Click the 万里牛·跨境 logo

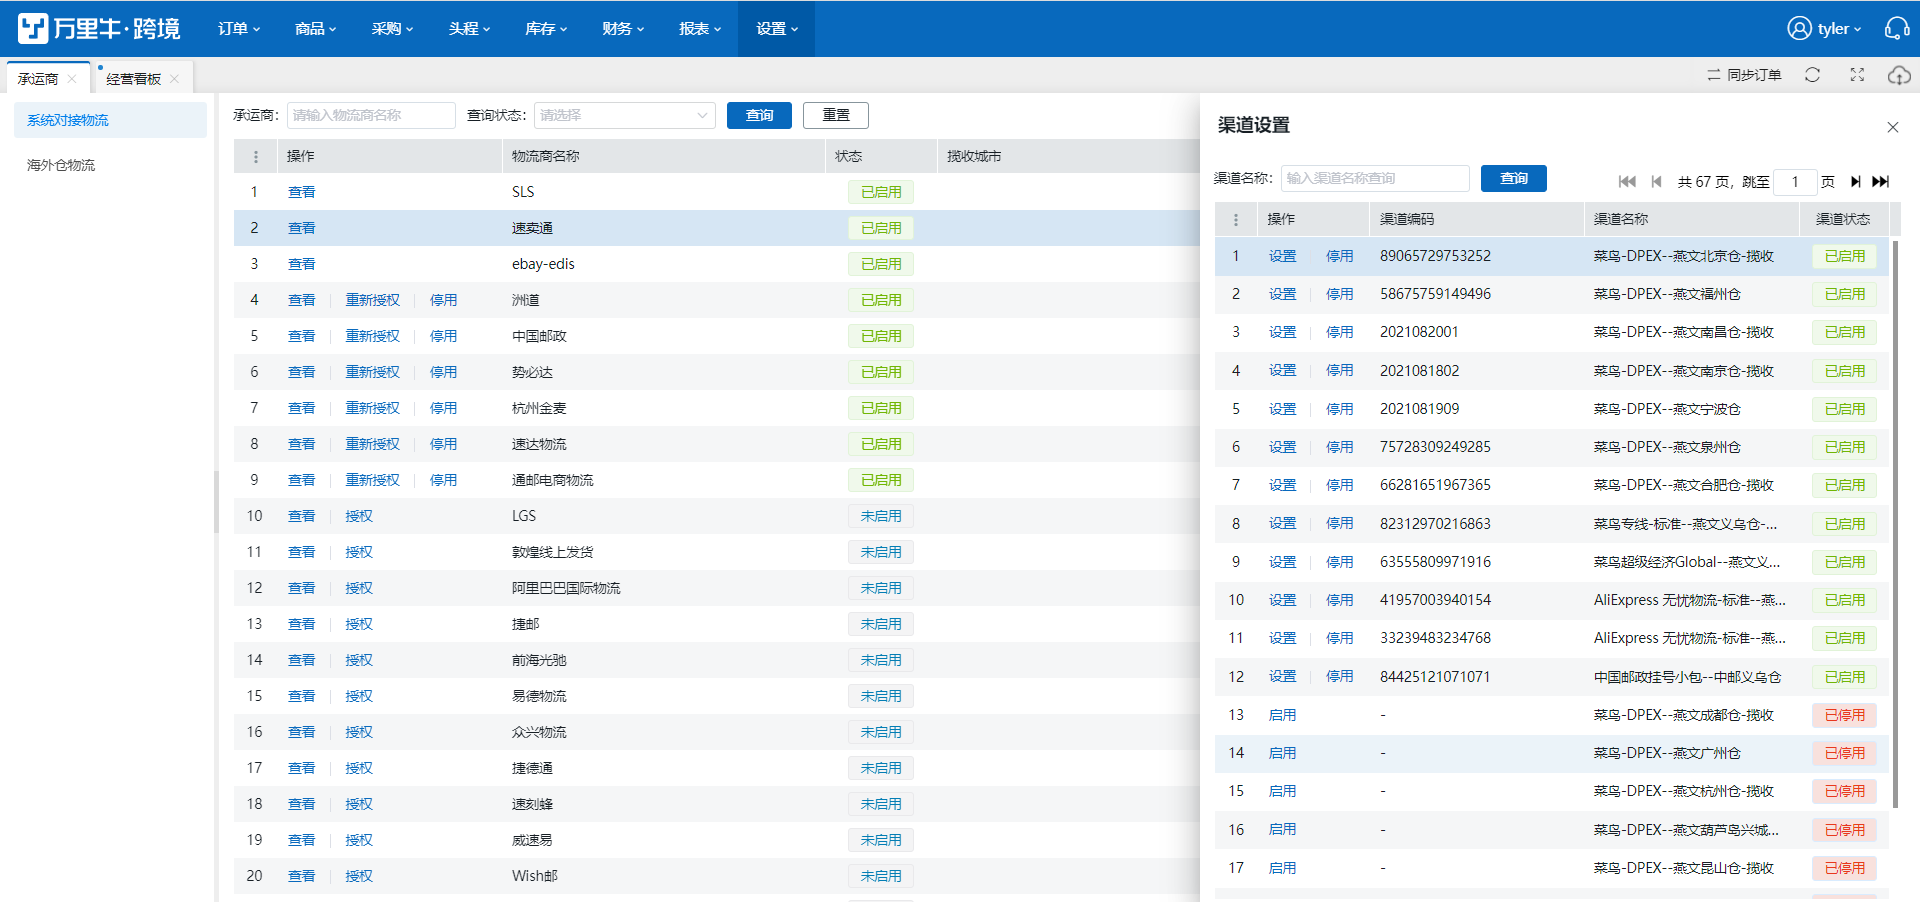click(99, 28)
